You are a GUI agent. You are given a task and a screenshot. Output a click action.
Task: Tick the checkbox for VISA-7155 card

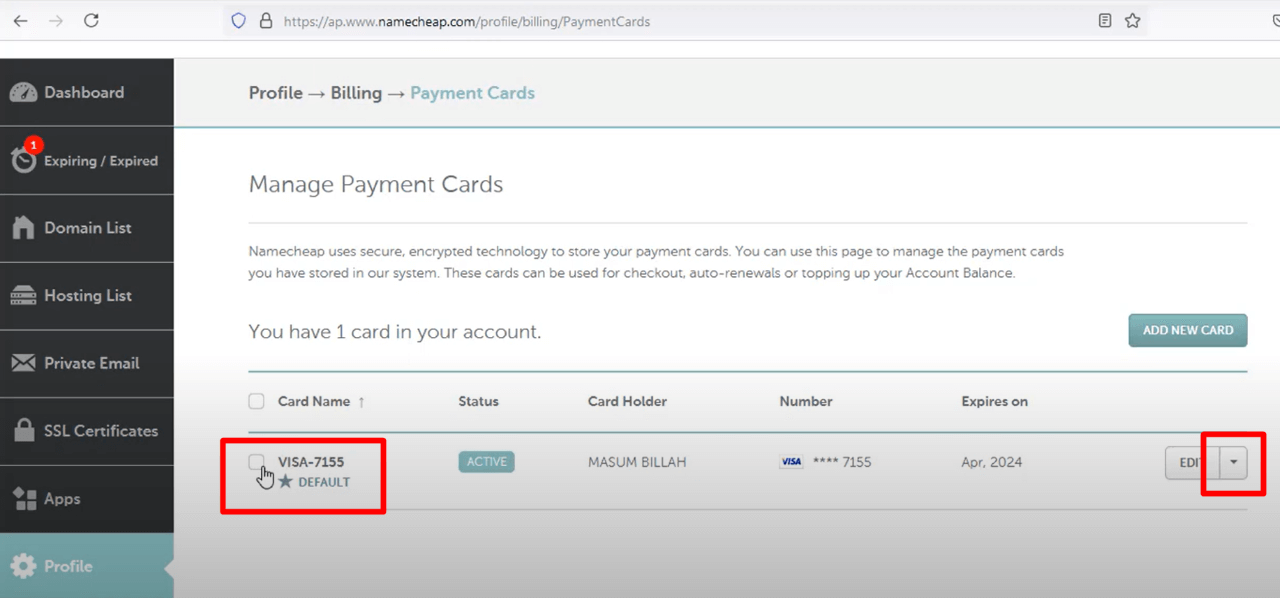pos(257,461)
